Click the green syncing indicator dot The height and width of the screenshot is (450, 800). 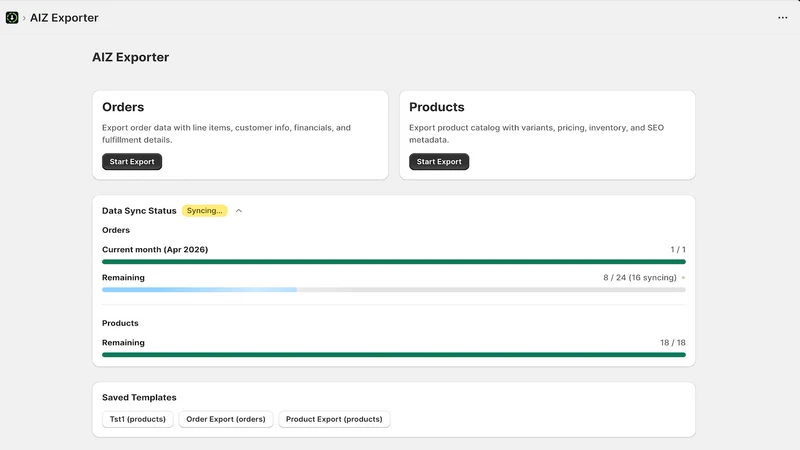pyautogui.click(x=683, y=278)
